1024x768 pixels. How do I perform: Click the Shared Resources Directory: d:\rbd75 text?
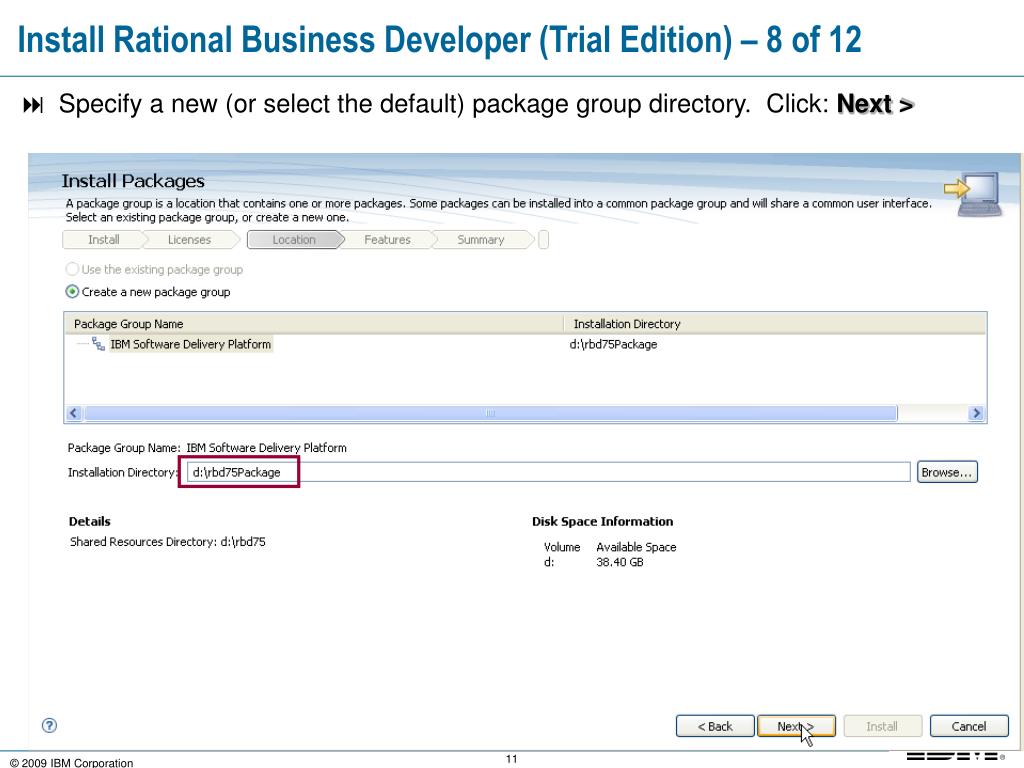coord(168,541)
